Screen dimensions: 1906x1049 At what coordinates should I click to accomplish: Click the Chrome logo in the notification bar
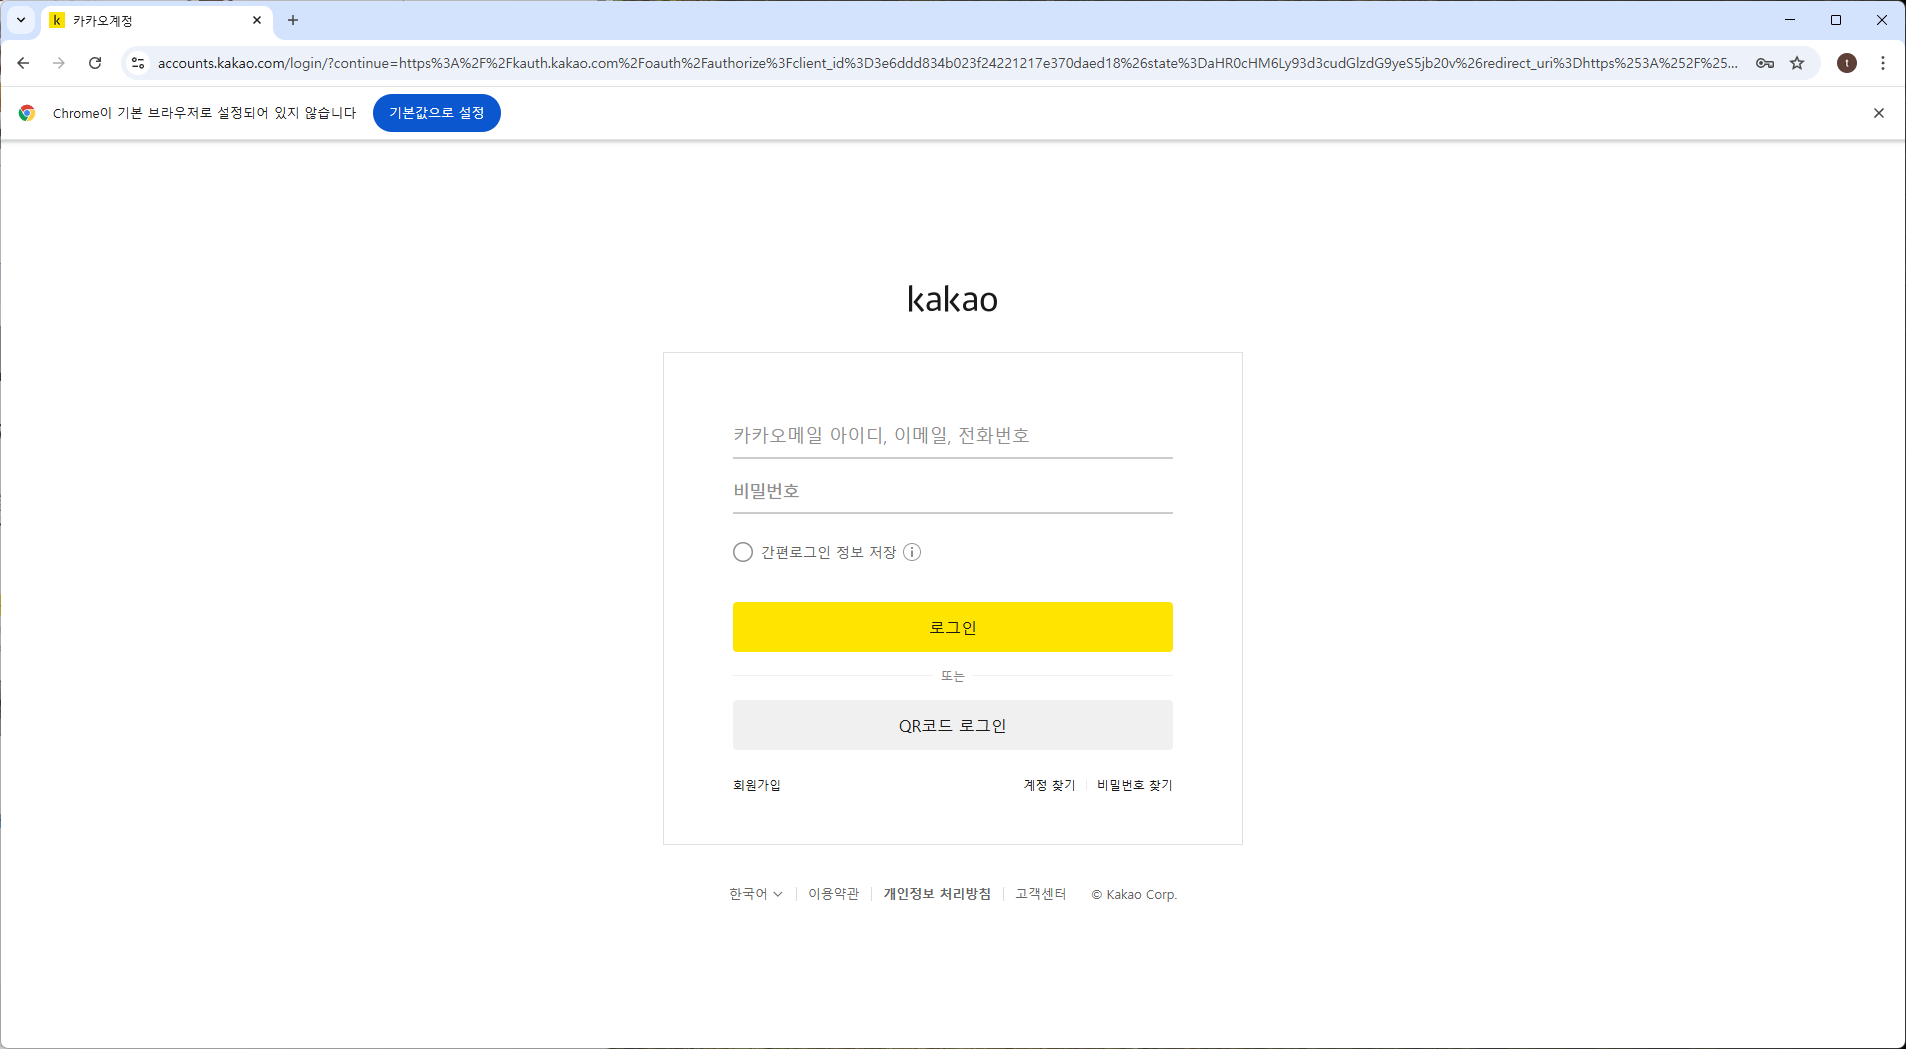pyautogui.click(x=27, y=113)
